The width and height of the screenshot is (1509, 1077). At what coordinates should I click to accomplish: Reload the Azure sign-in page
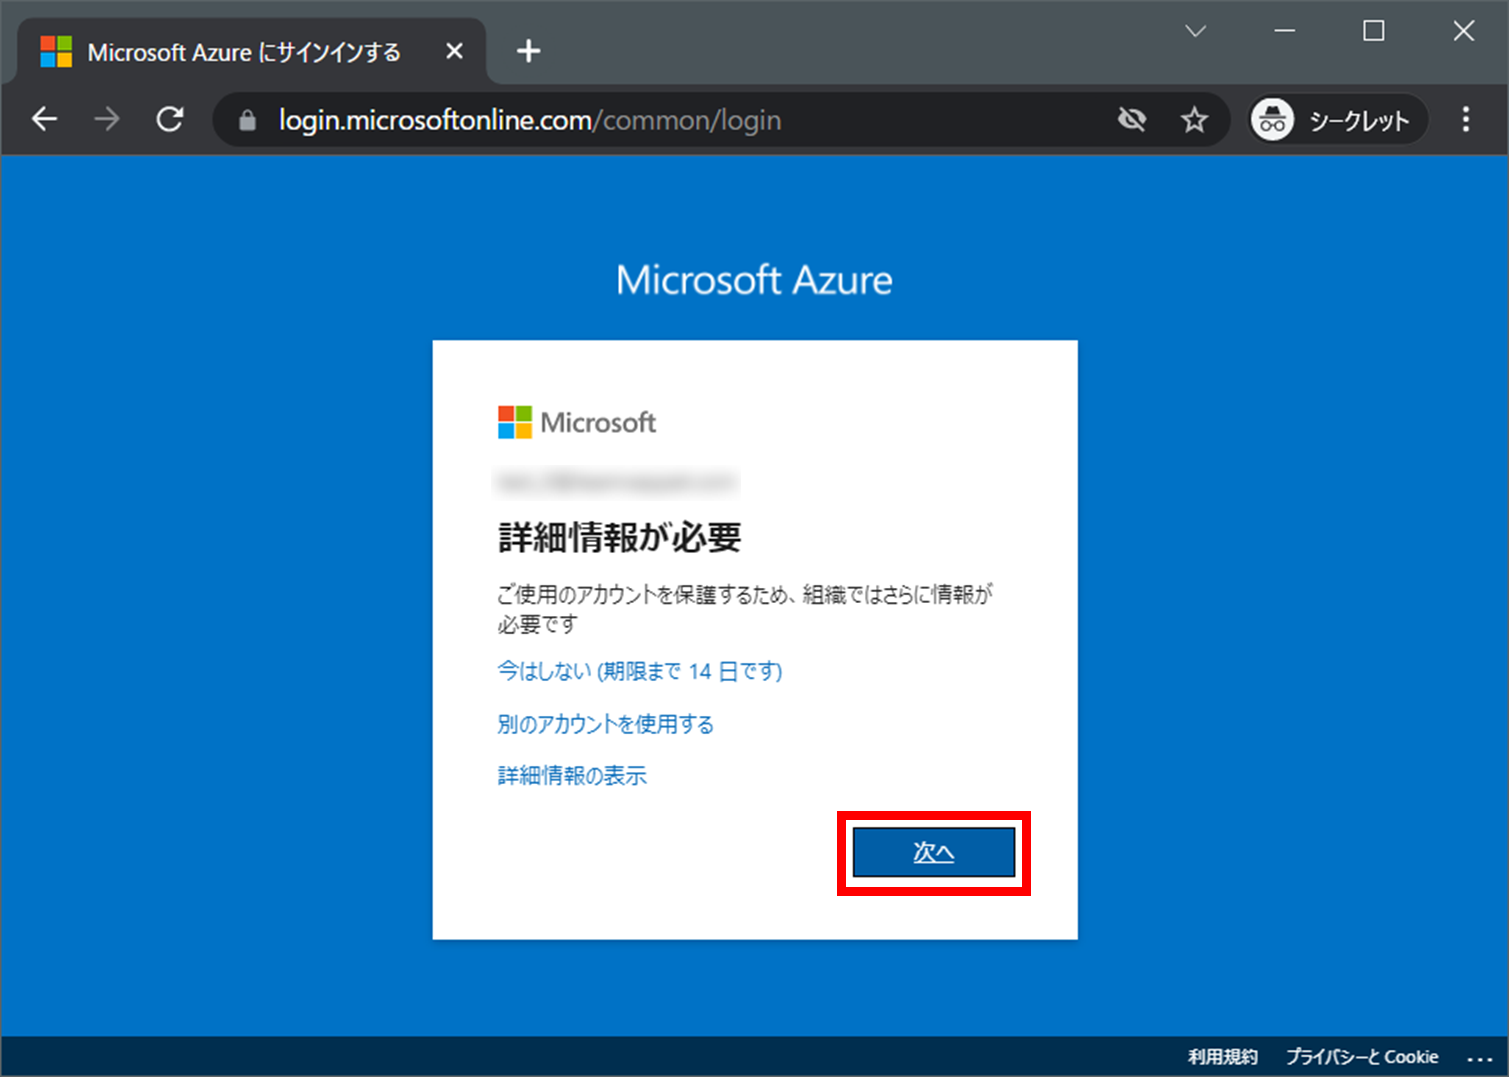tap(170, 120)
